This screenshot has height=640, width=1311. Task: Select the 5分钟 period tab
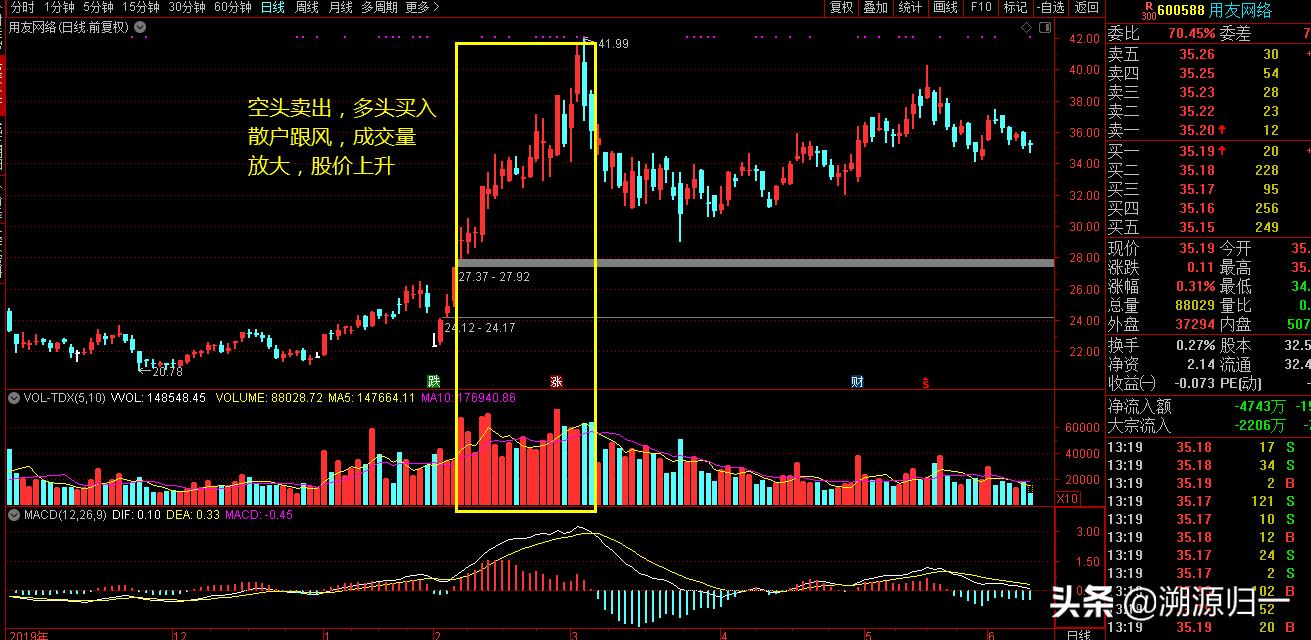[x=98, y=7]
